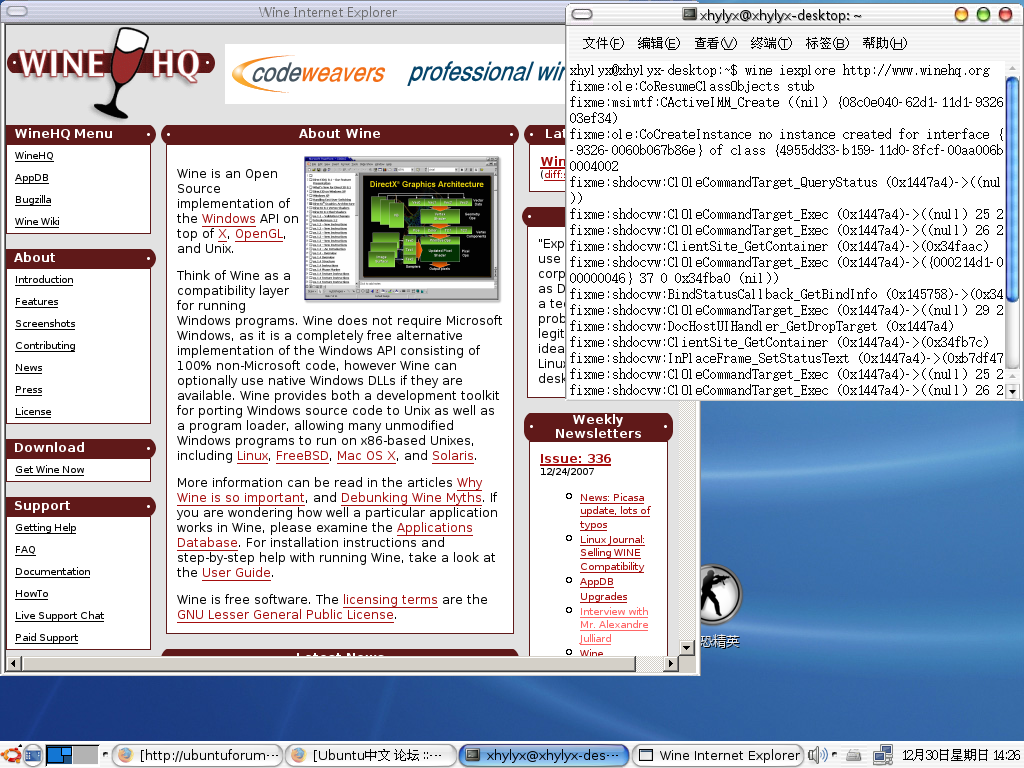1024x768 pixels.
Task: Open the 终端(T) menu in terminal
Action: [771, 43]
